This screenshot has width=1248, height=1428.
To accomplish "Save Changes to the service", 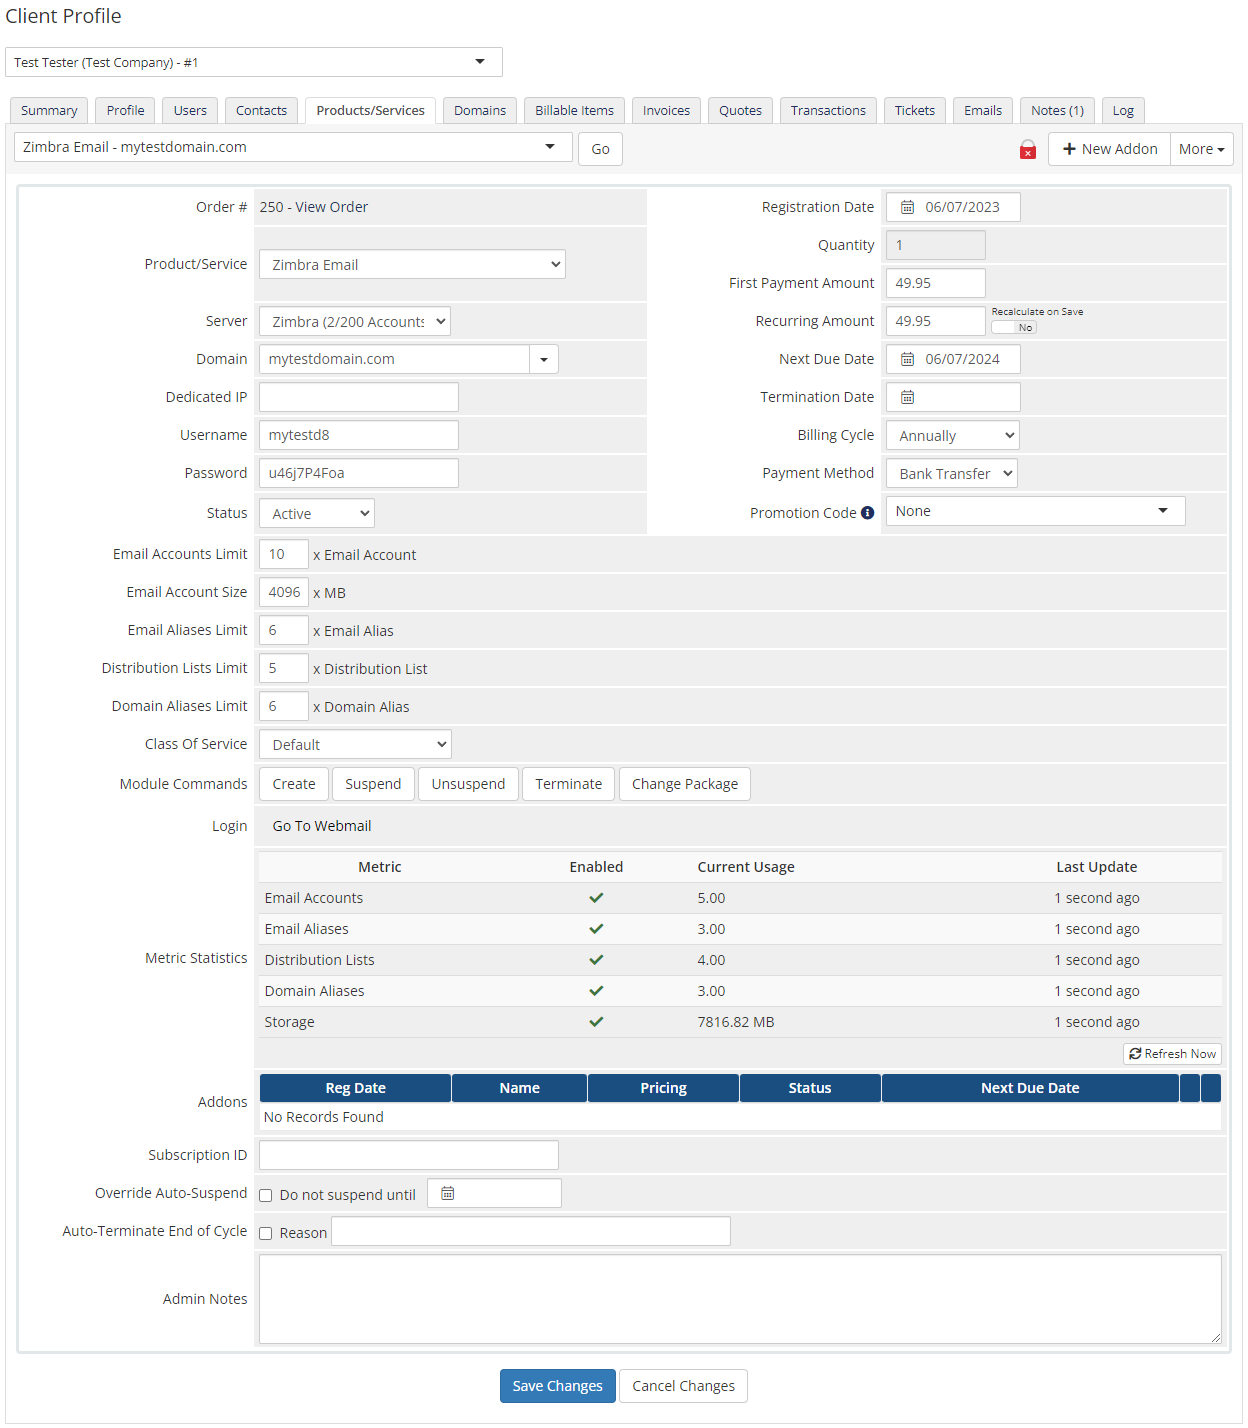I will (557, 1386).
